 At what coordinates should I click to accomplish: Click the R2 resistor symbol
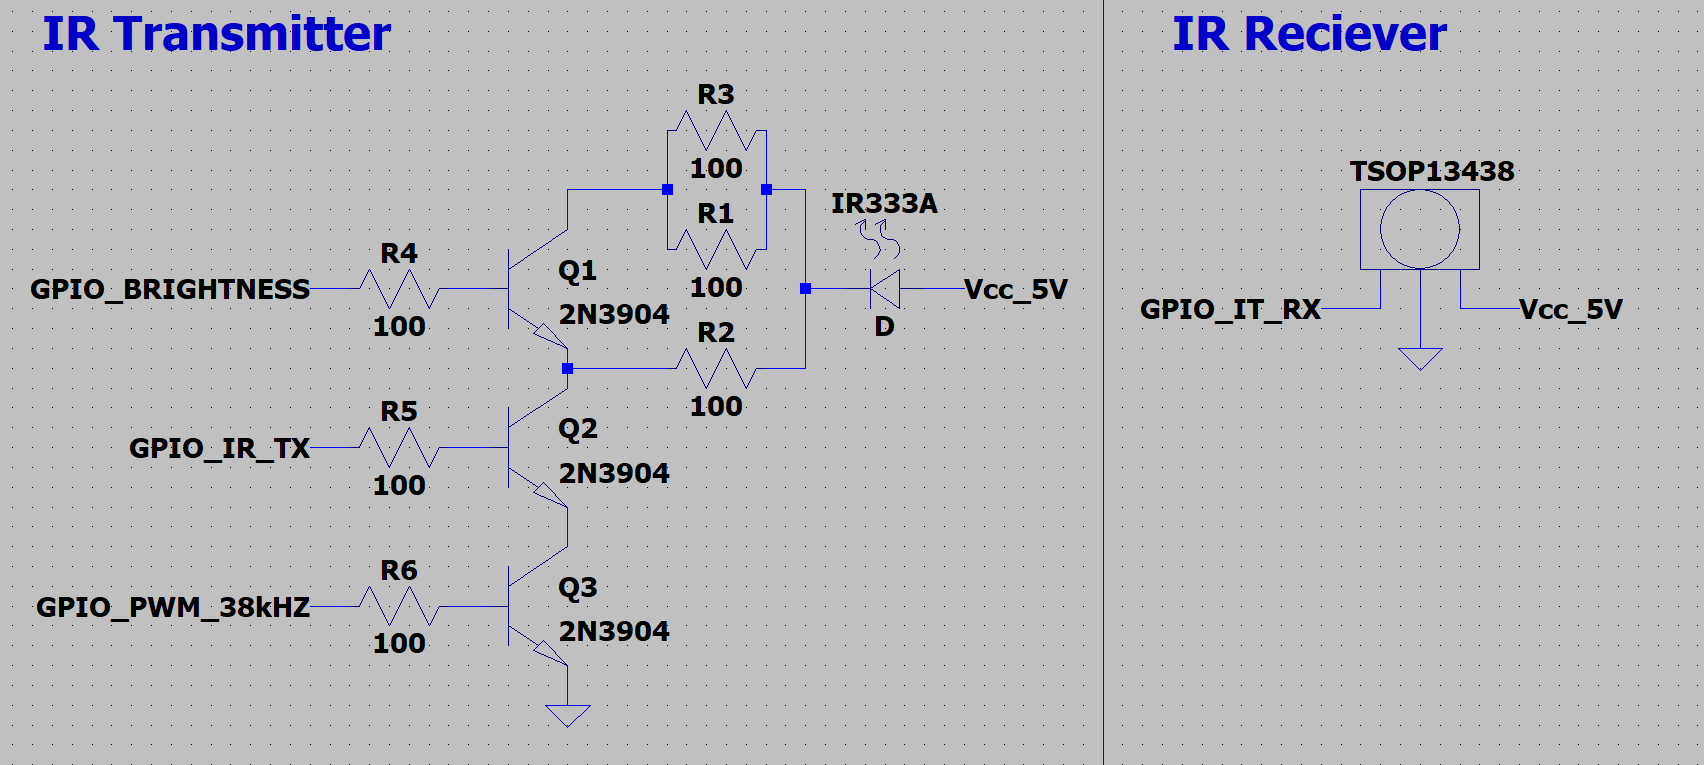click(716, 368)
